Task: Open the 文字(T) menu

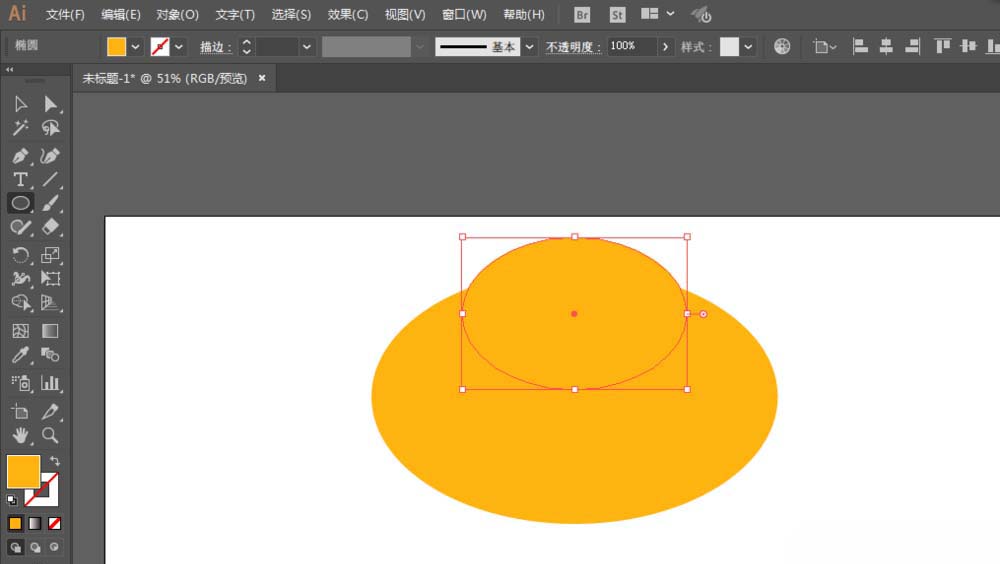Action: pyautogui.click(x=235, y=14)
